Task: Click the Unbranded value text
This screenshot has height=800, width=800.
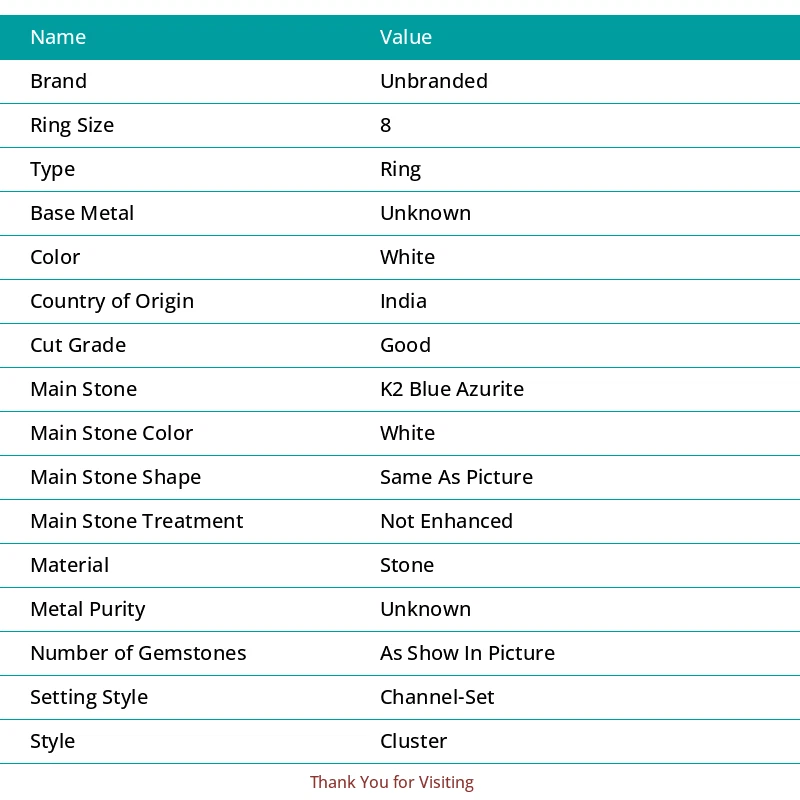Action: [434, 81]
